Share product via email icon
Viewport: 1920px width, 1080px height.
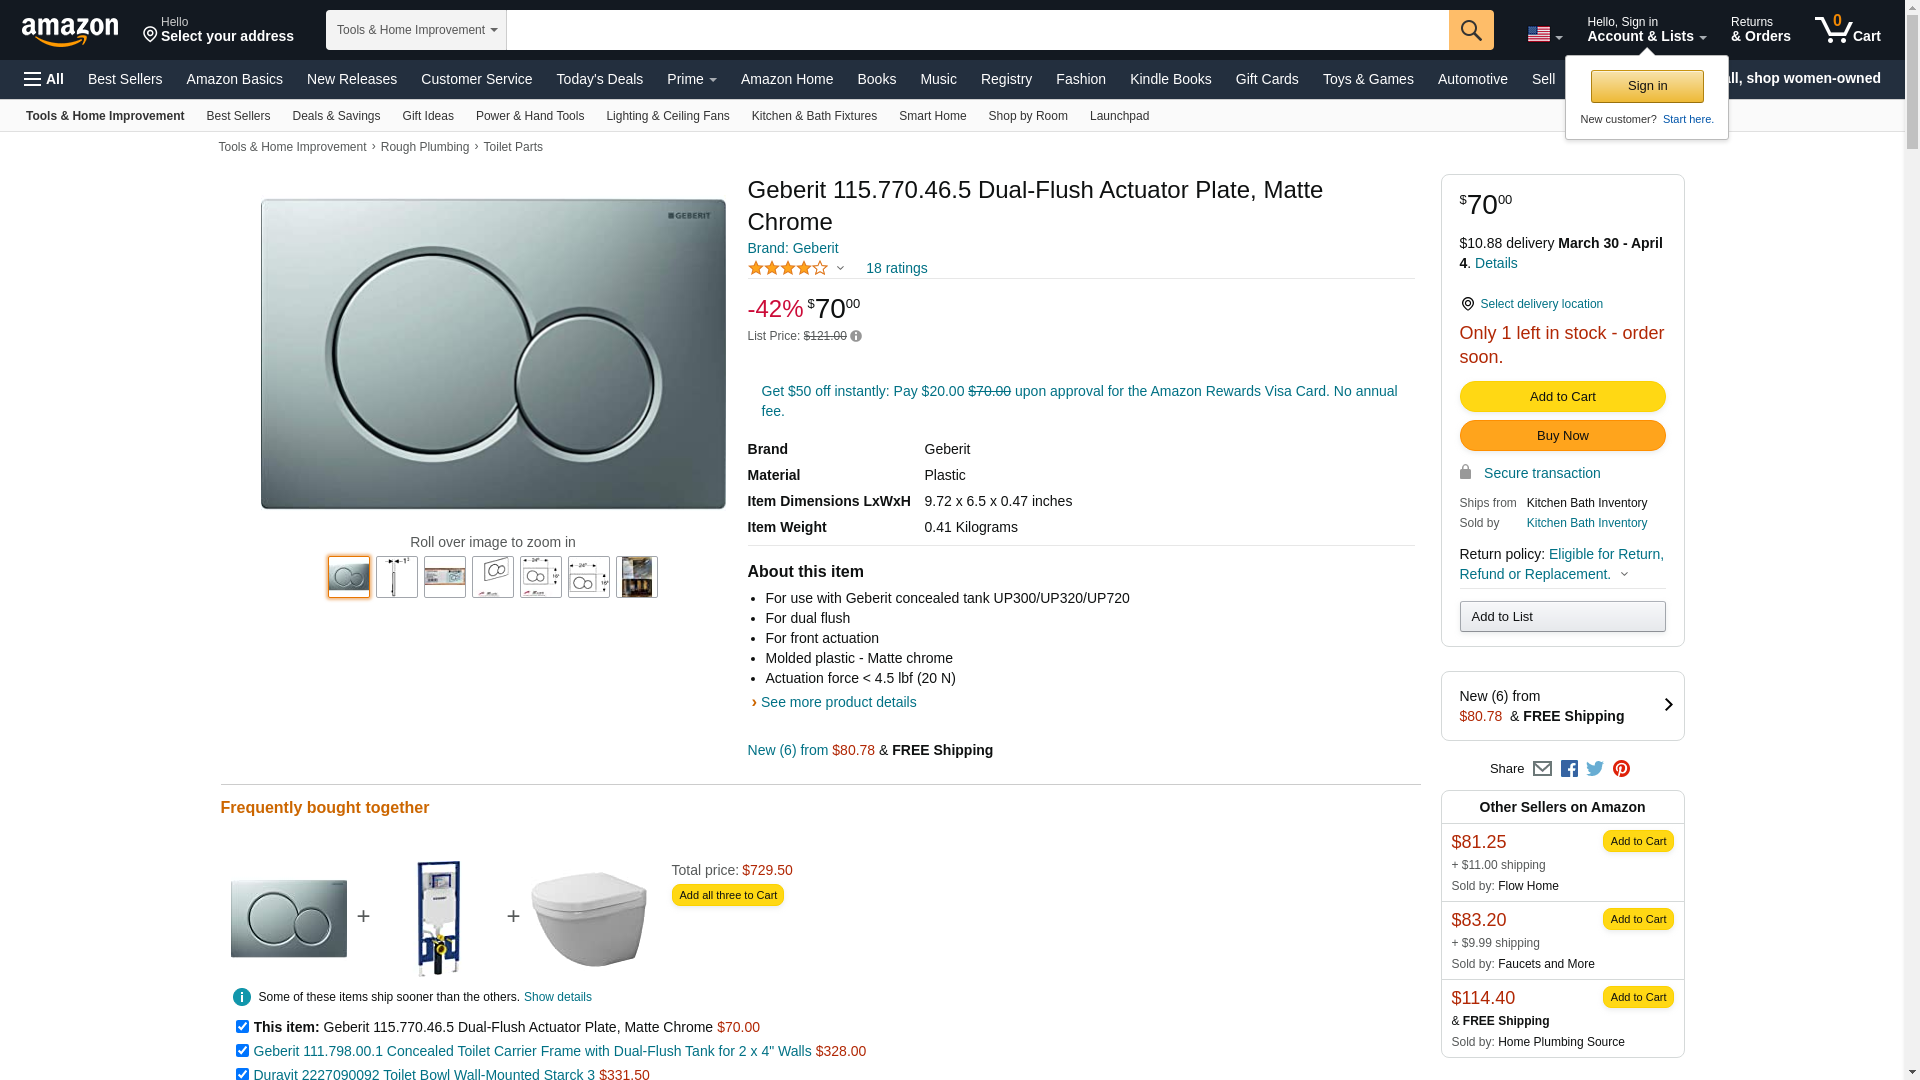[x=1542, y=769]
